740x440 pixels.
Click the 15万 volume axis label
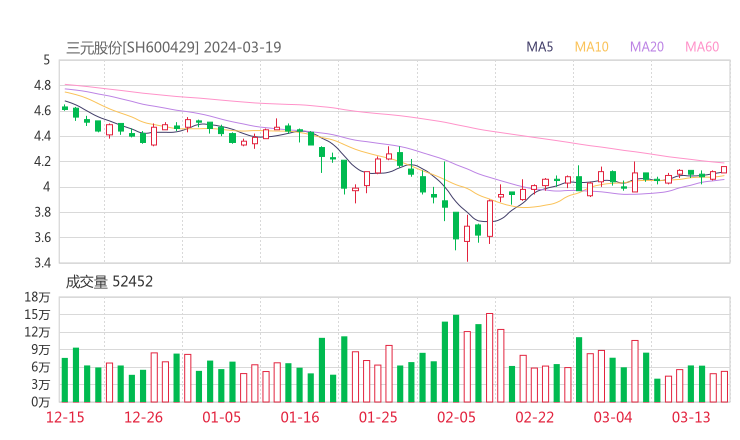pyautogui.click(x=37, y=314)
